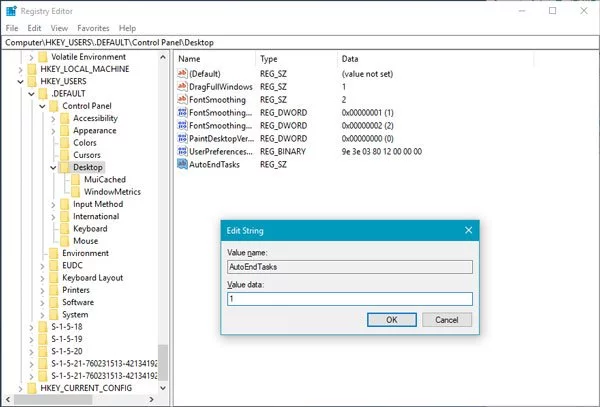
Task: Select the WindowMetrics folder icon
Action: click(x=76, y=191)
